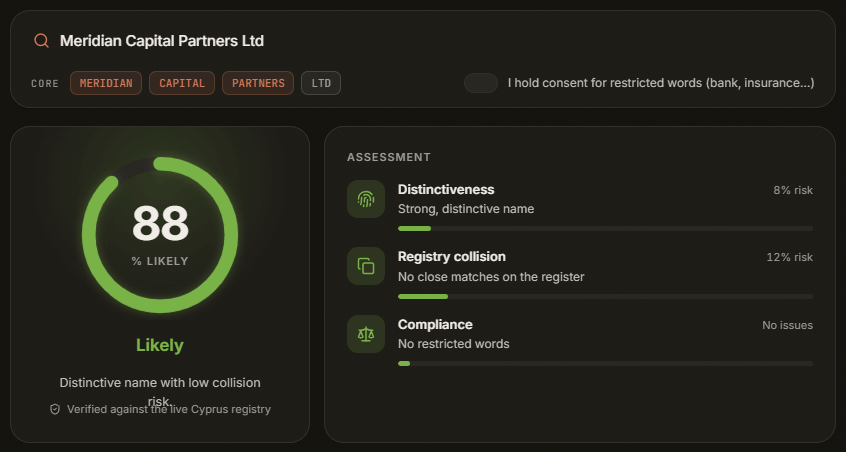The height and width of the screenshot is (452, 846).
Task: Click the '% LIKELY' gauge caption
Action: click(160, 261)
